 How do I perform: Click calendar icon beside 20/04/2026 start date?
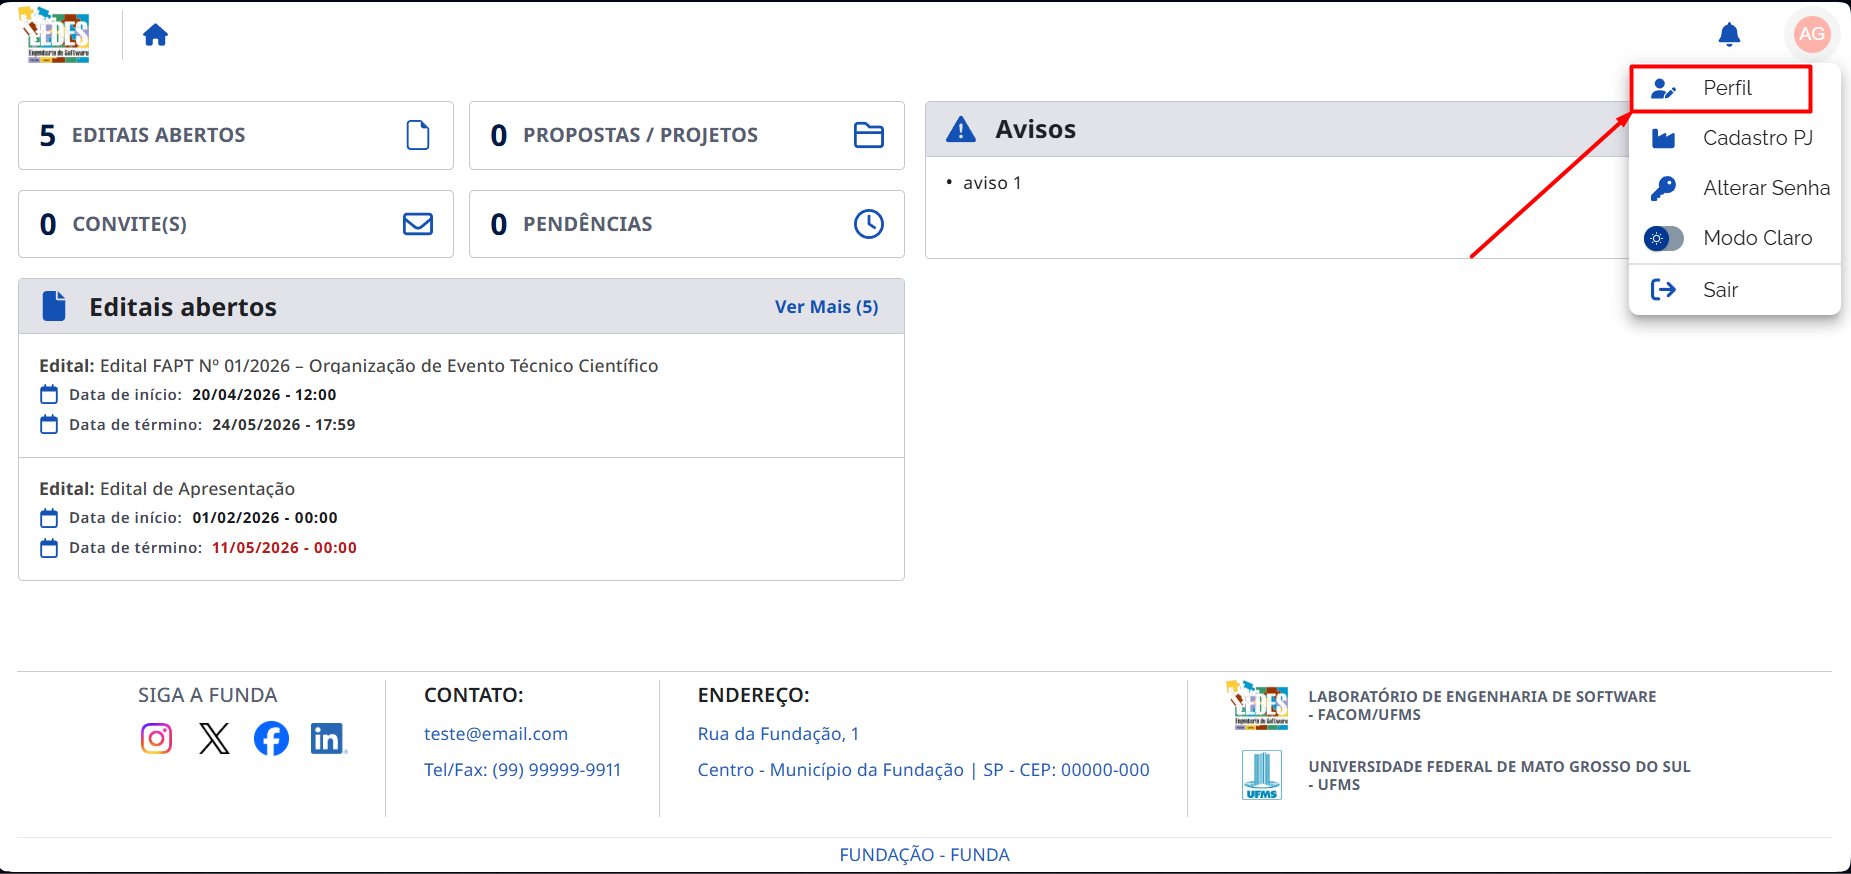[49, 395]
